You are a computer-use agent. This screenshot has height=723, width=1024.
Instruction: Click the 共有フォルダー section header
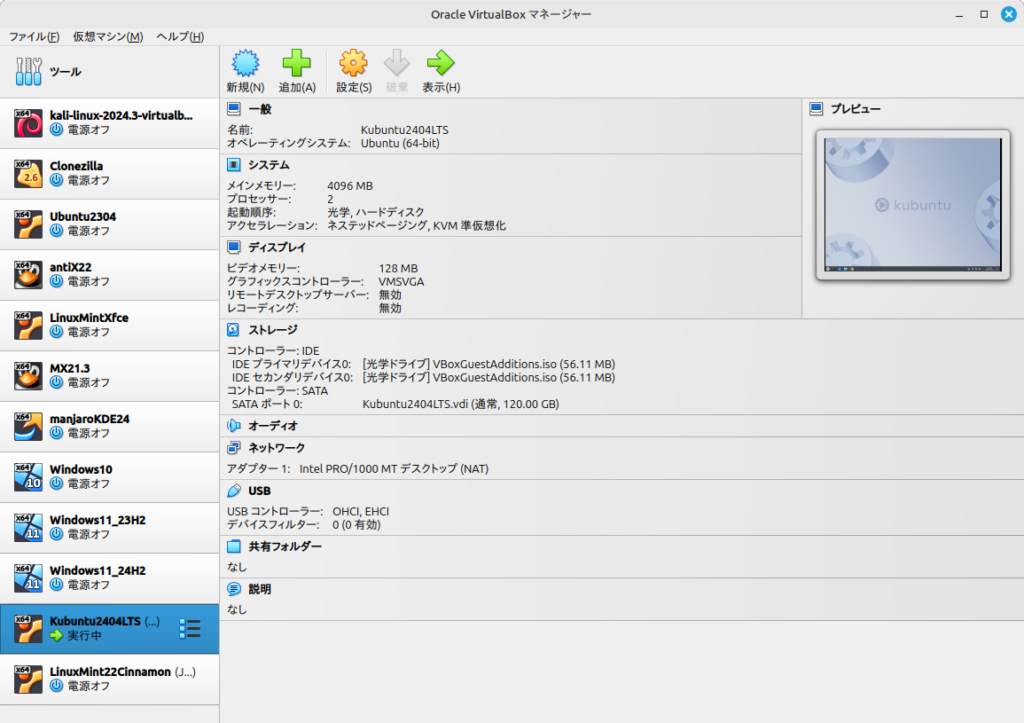point(284,546)
